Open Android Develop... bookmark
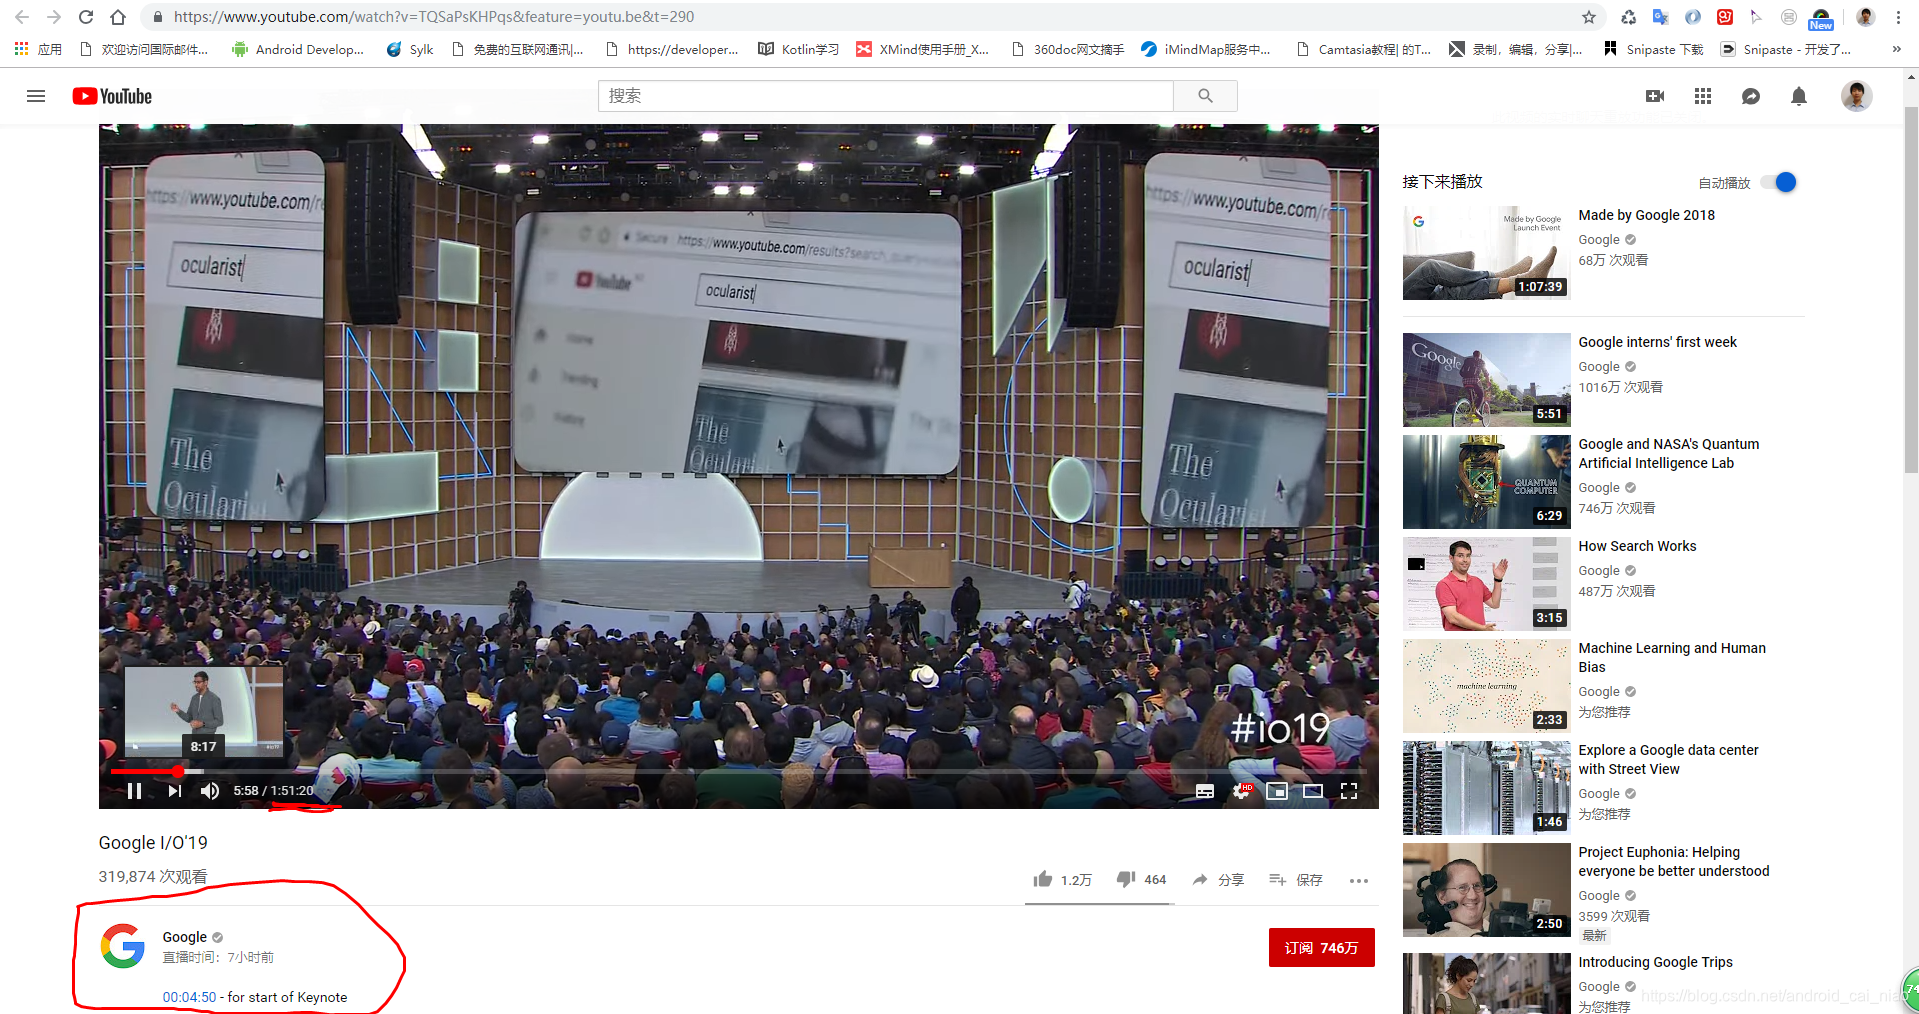Screen dimensions: 1919x1014 click(298, 49)
